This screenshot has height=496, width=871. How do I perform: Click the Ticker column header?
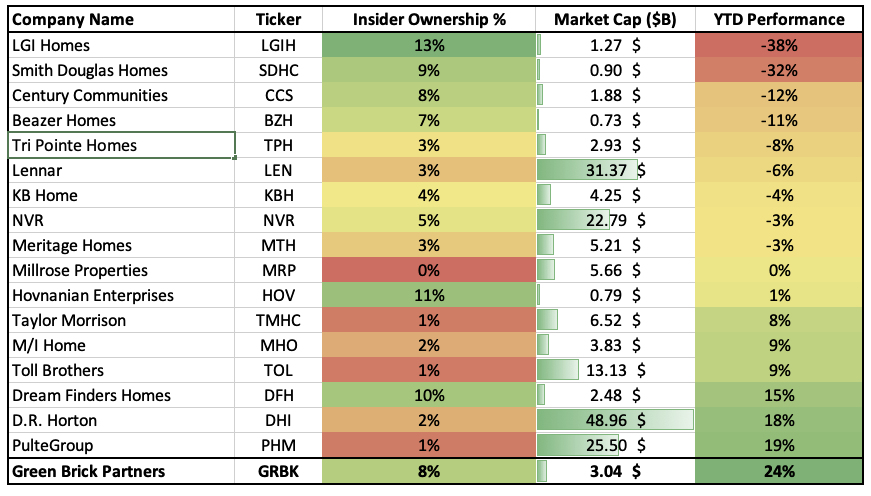(277, 19)
